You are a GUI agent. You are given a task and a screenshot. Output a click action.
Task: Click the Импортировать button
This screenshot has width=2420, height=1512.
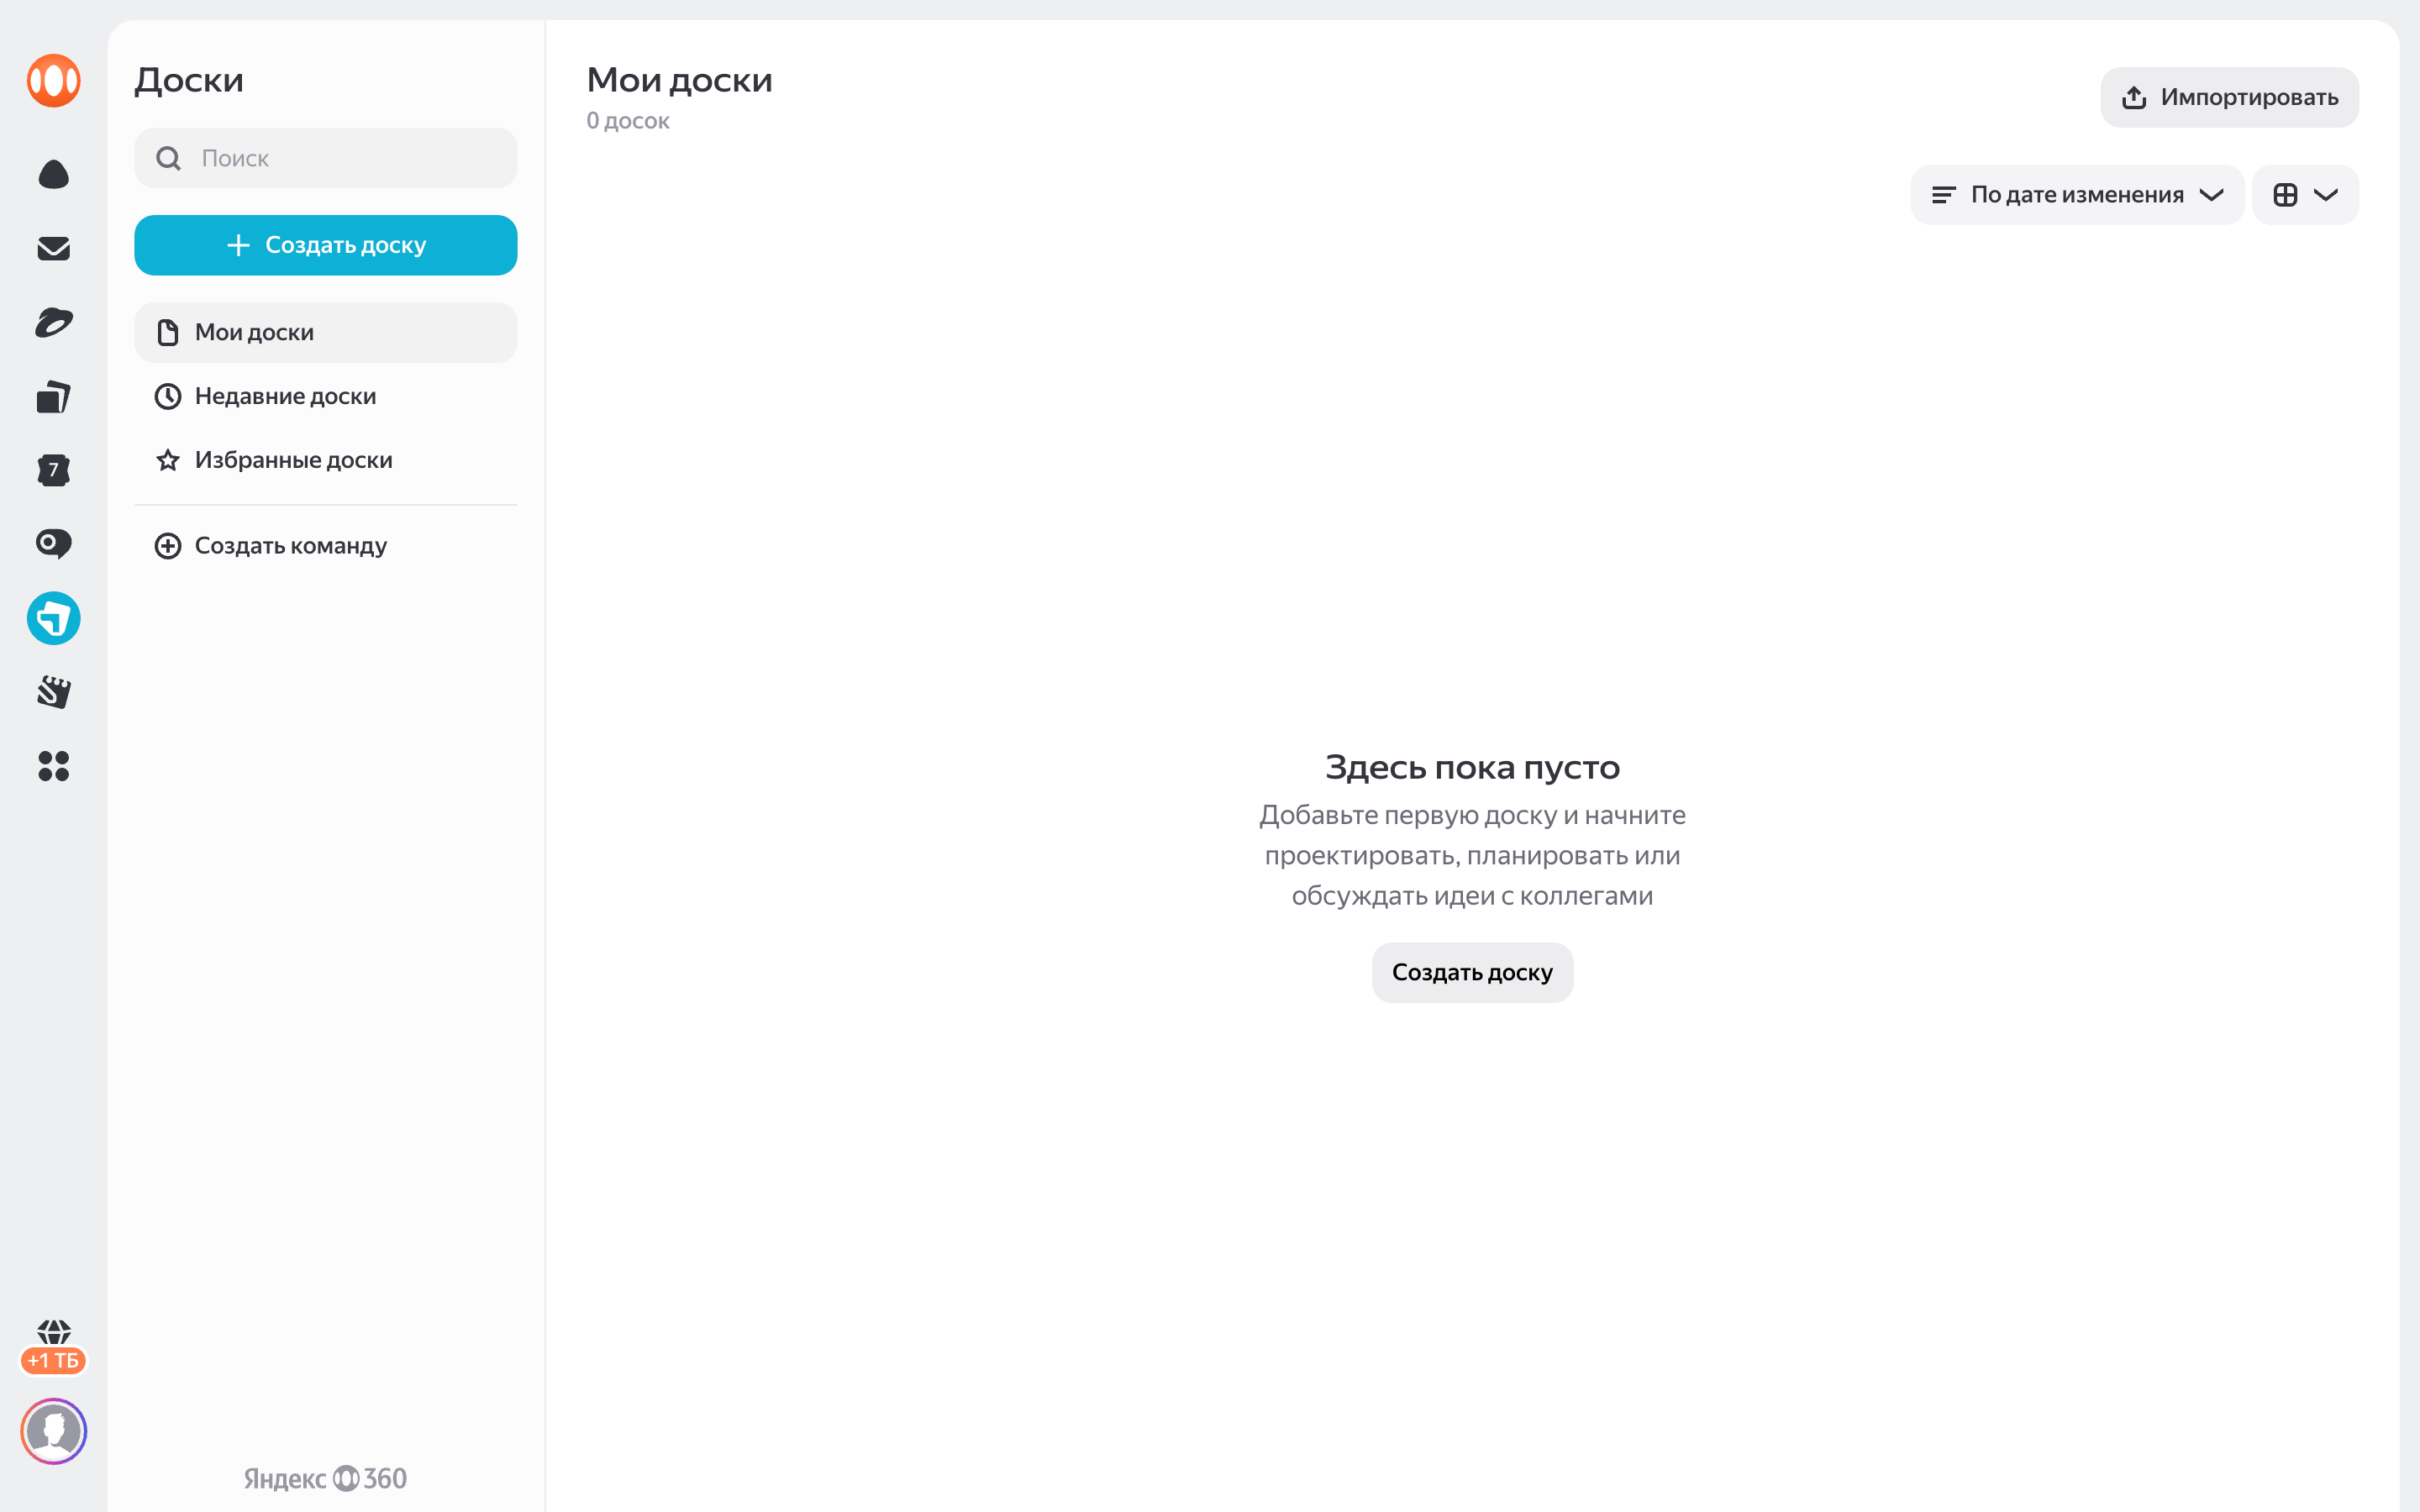[x=2229, y=97]
